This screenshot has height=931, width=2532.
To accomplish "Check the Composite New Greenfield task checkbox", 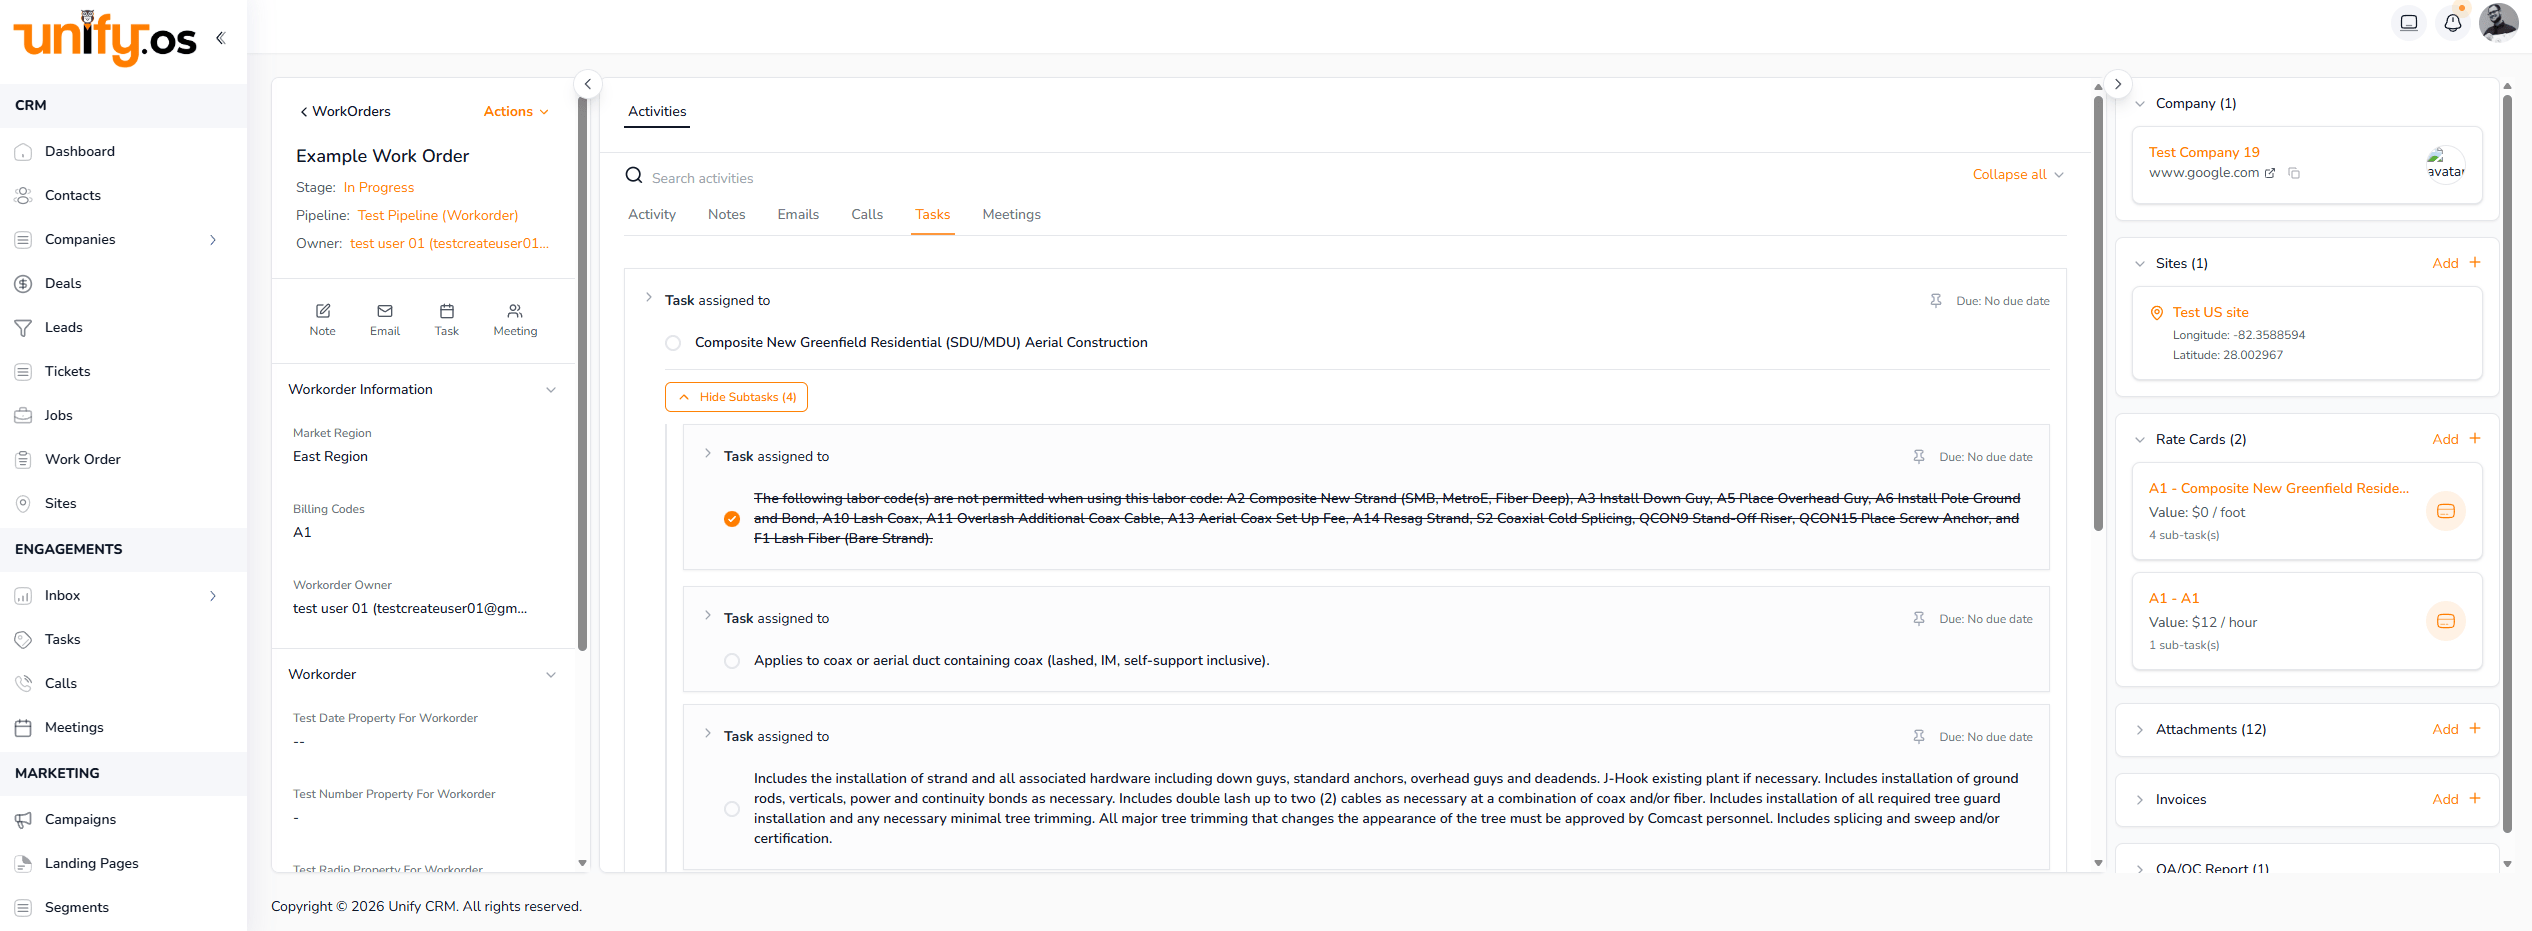I will [673, 342].
